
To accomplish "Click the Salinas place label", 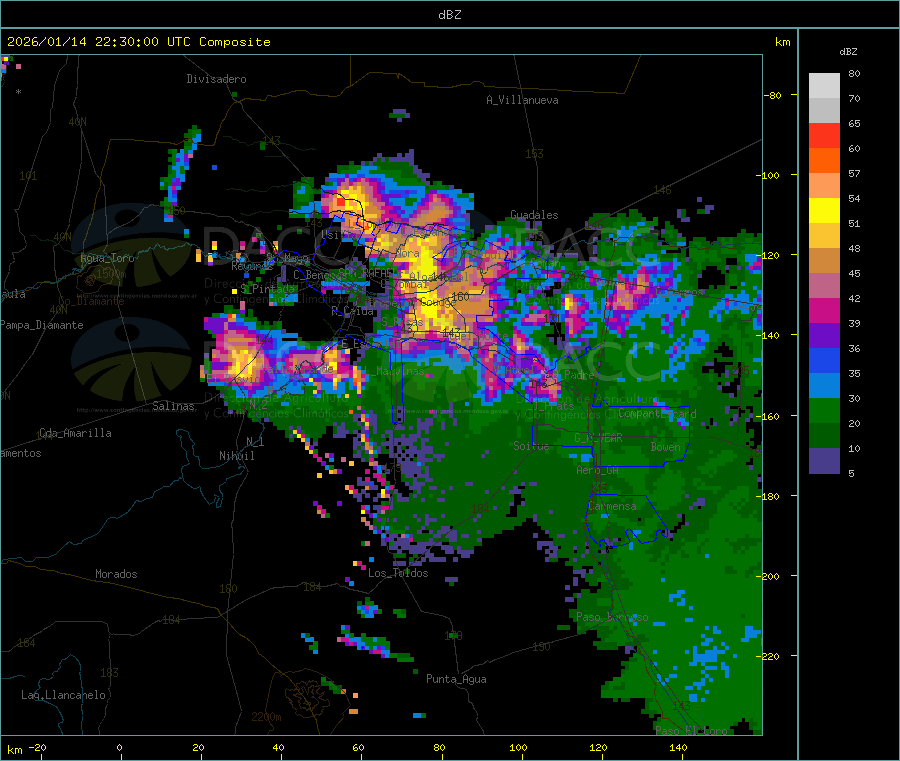I will click(x=173, y=406).
